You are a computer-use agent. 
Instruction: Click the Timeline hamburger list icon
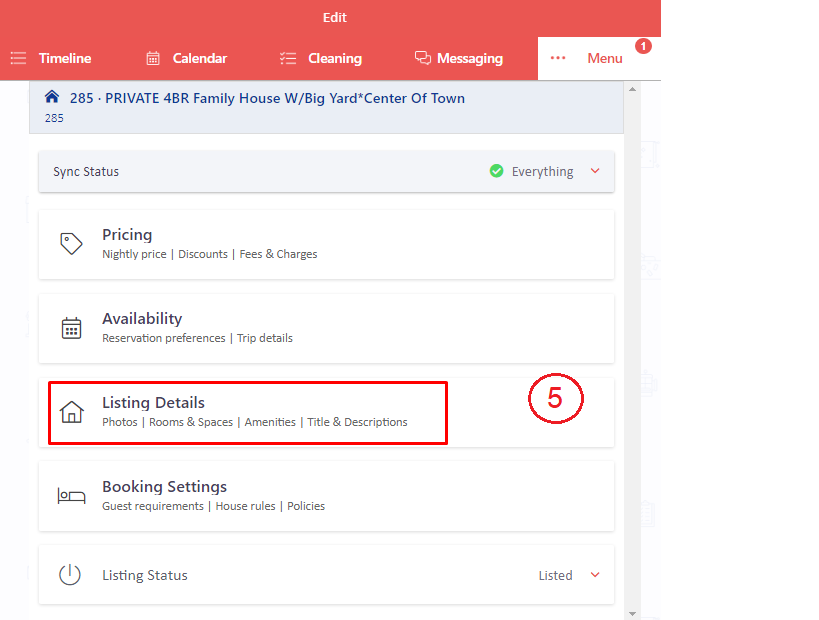(18, 58)
